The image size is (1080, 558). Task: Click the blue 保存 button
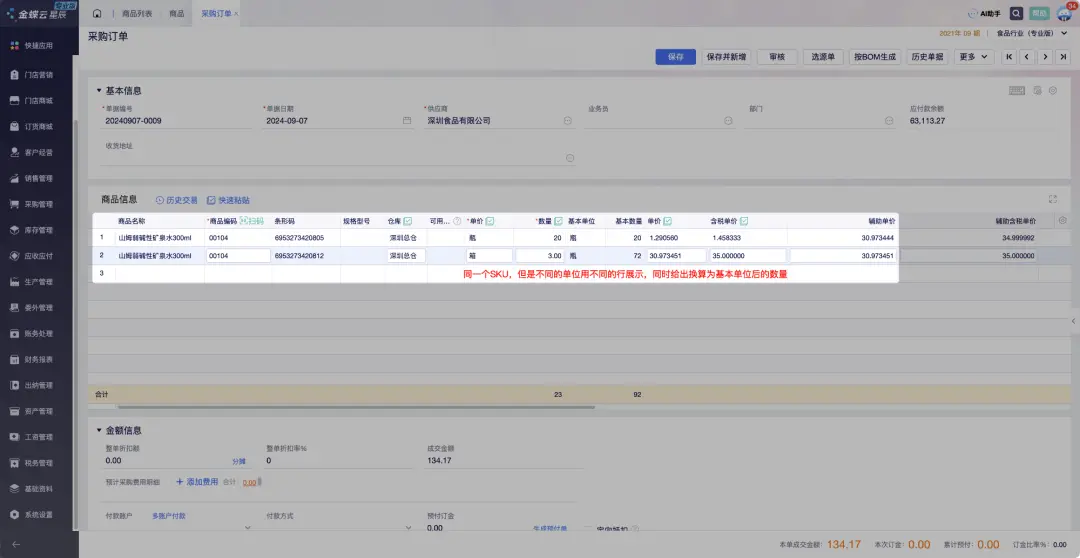pos(675,57)
